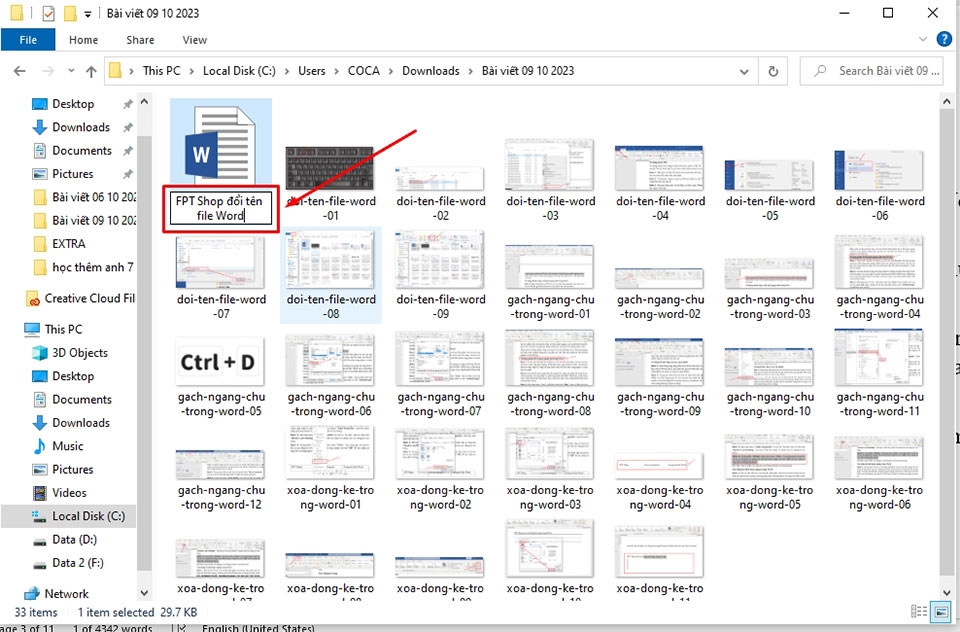Click the Refresh icon in the address bar
960x632 pixels.
point(773,71)
